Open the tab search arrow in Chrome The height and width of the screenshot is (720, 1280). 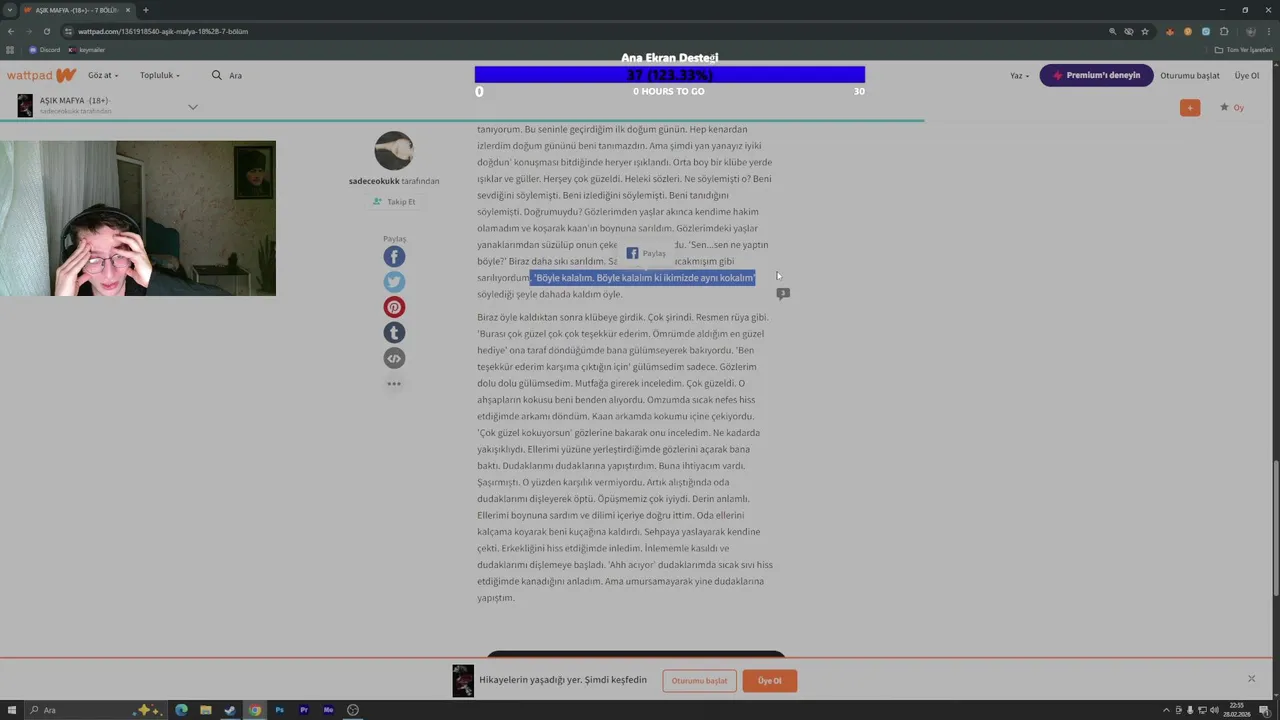pyautogui.click(x=10, y=10)
